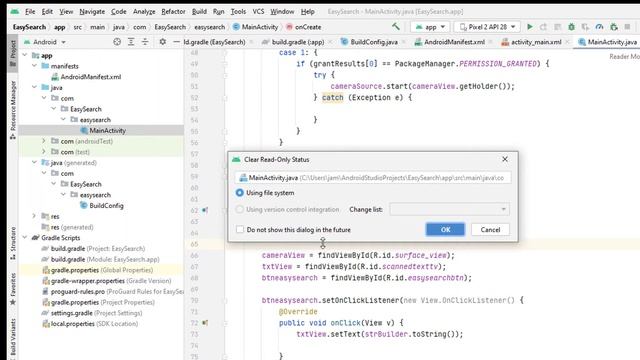Click the Expand All icon in Project panel

(131, 42)
